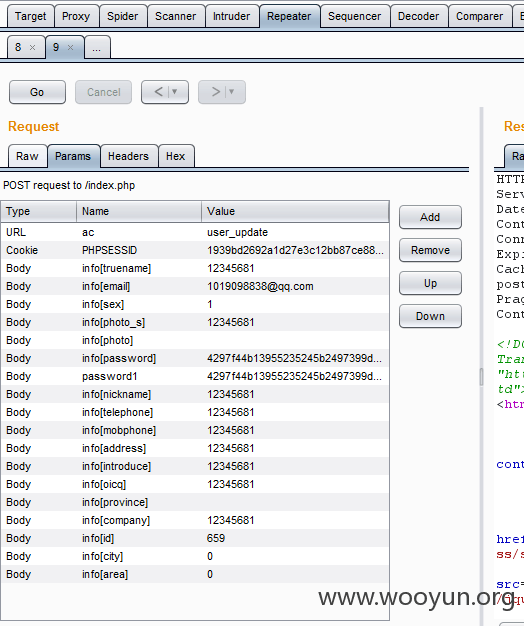Move parameter Up
This screenshot has width=524, height=626.
coord(430,283)
